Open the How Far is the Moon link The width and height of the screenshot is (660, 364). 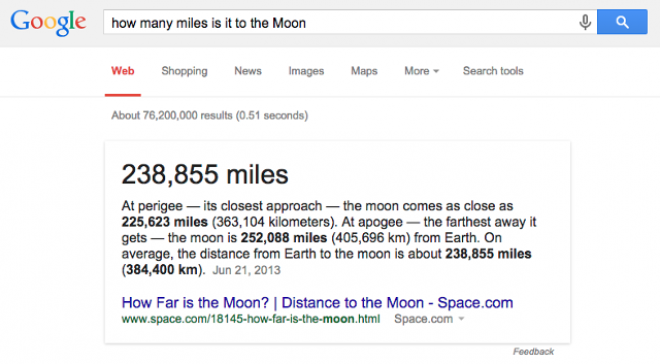(x=317, y=303)
